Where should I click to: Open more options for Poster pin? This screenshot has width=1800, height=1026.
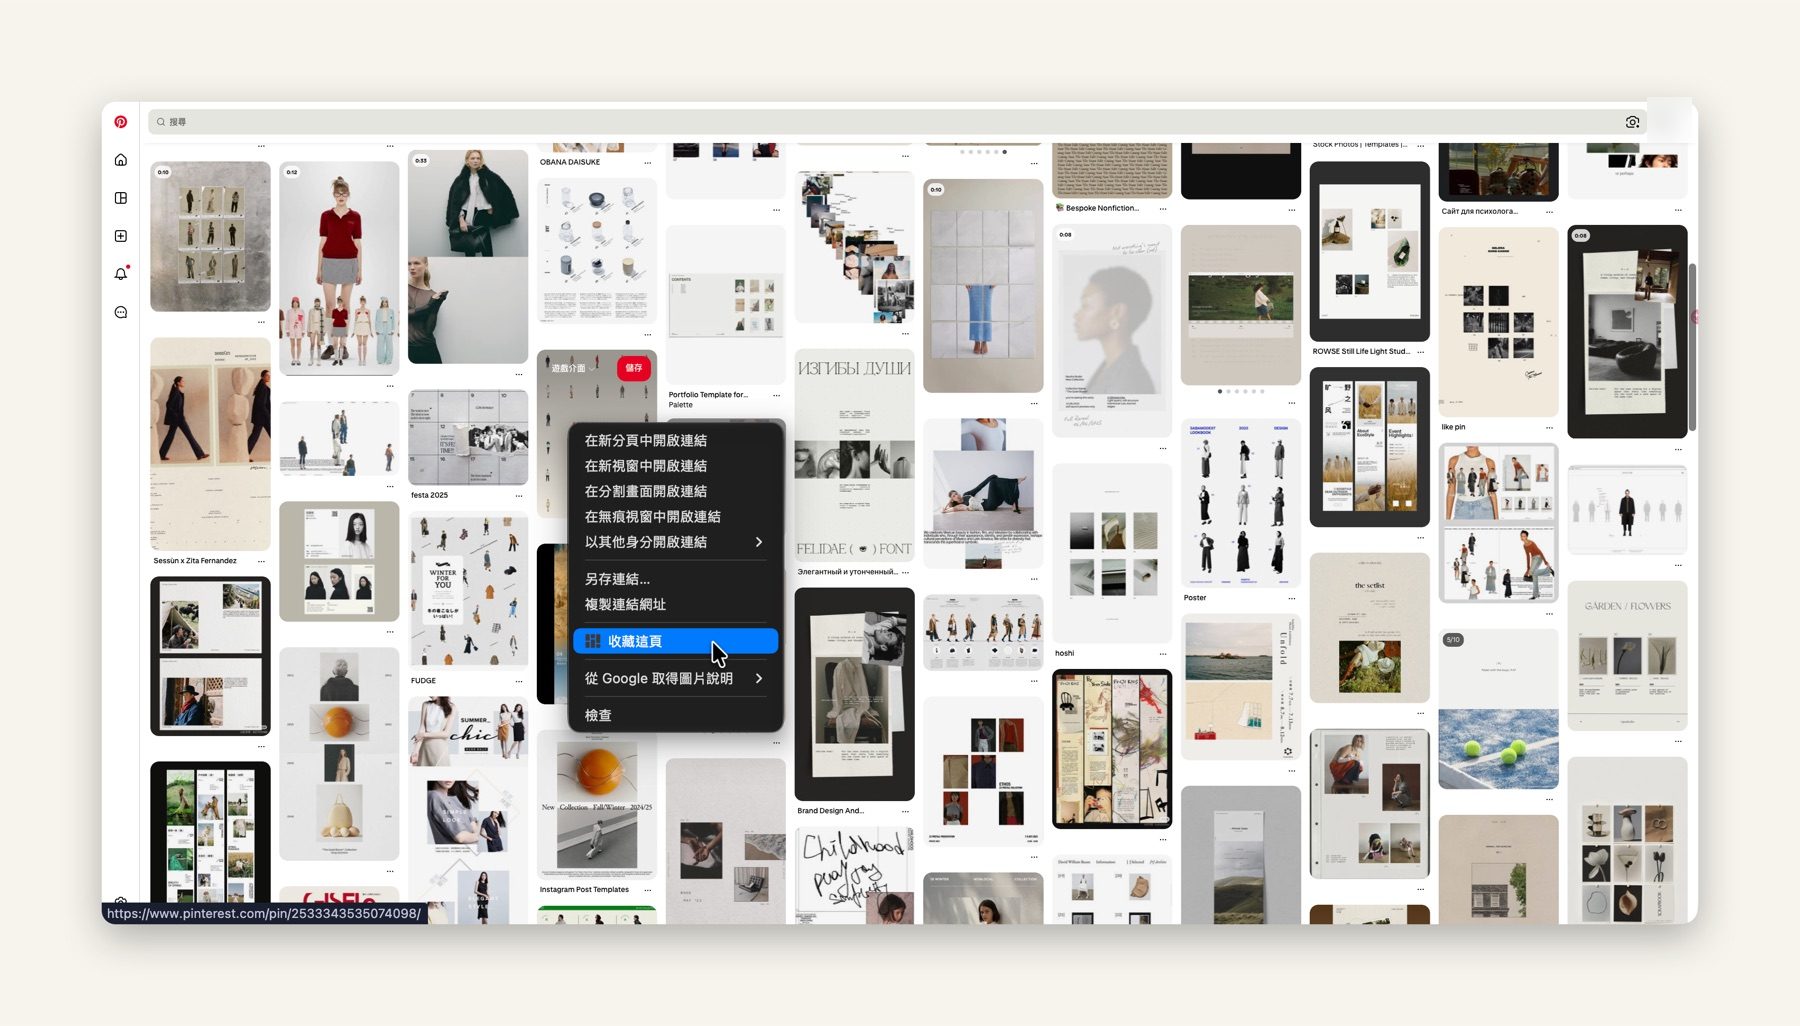(1292, 598)
